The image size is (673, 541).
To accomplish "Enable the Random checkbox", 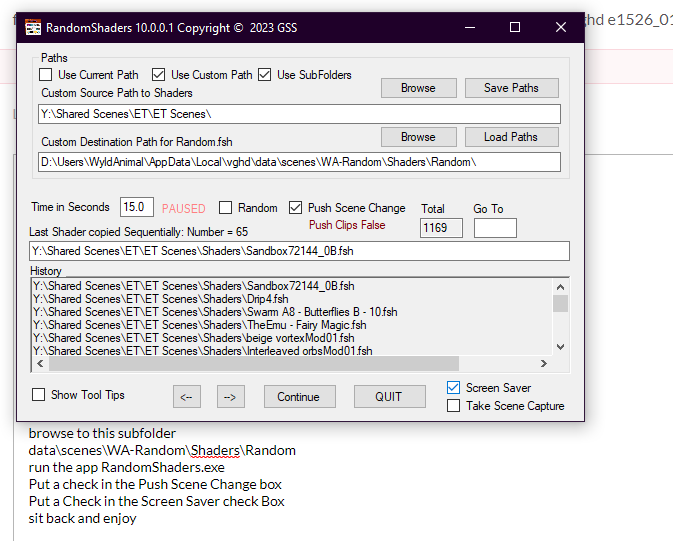I will (226, 208).
